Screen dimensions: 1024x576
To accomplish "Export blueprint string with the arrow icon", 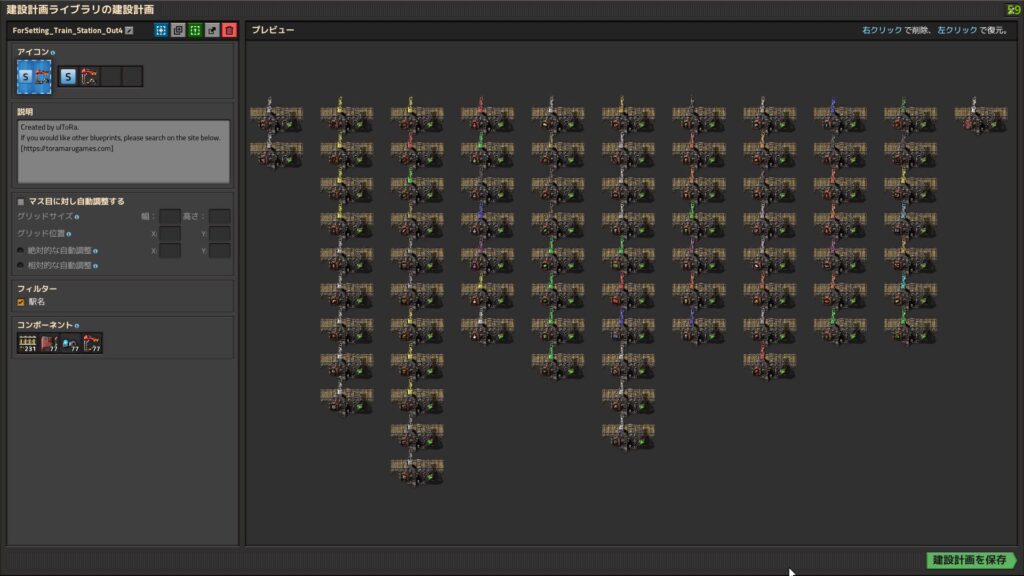I will [212, 30].
